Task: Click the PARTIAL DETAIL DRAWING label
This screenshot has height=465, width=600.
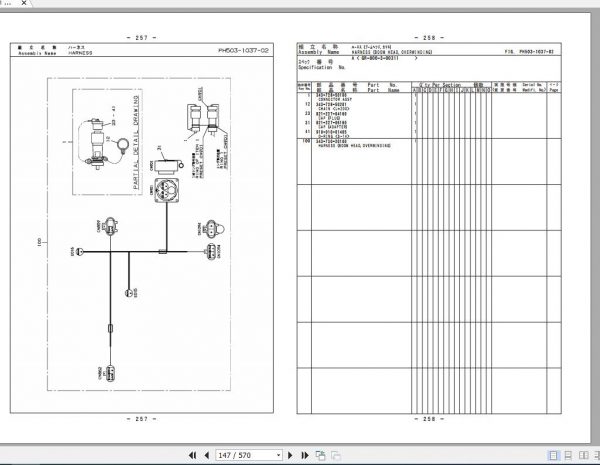Action: click(136, 142)
